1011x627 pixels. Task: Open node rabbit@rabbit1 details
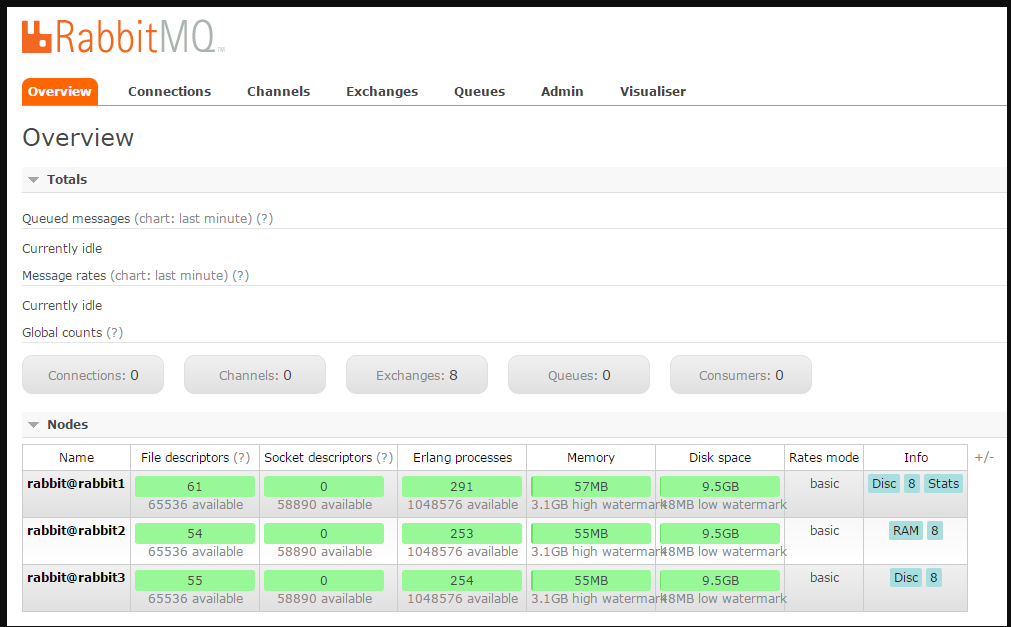76,484
